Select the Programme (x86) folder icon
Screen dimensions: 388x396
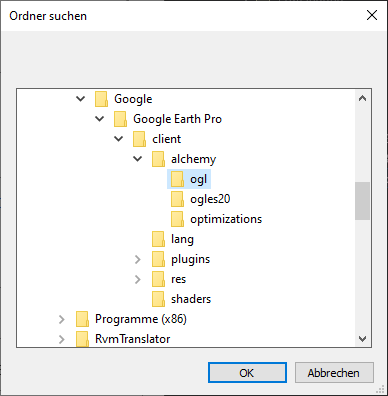(x=82, y=319)
